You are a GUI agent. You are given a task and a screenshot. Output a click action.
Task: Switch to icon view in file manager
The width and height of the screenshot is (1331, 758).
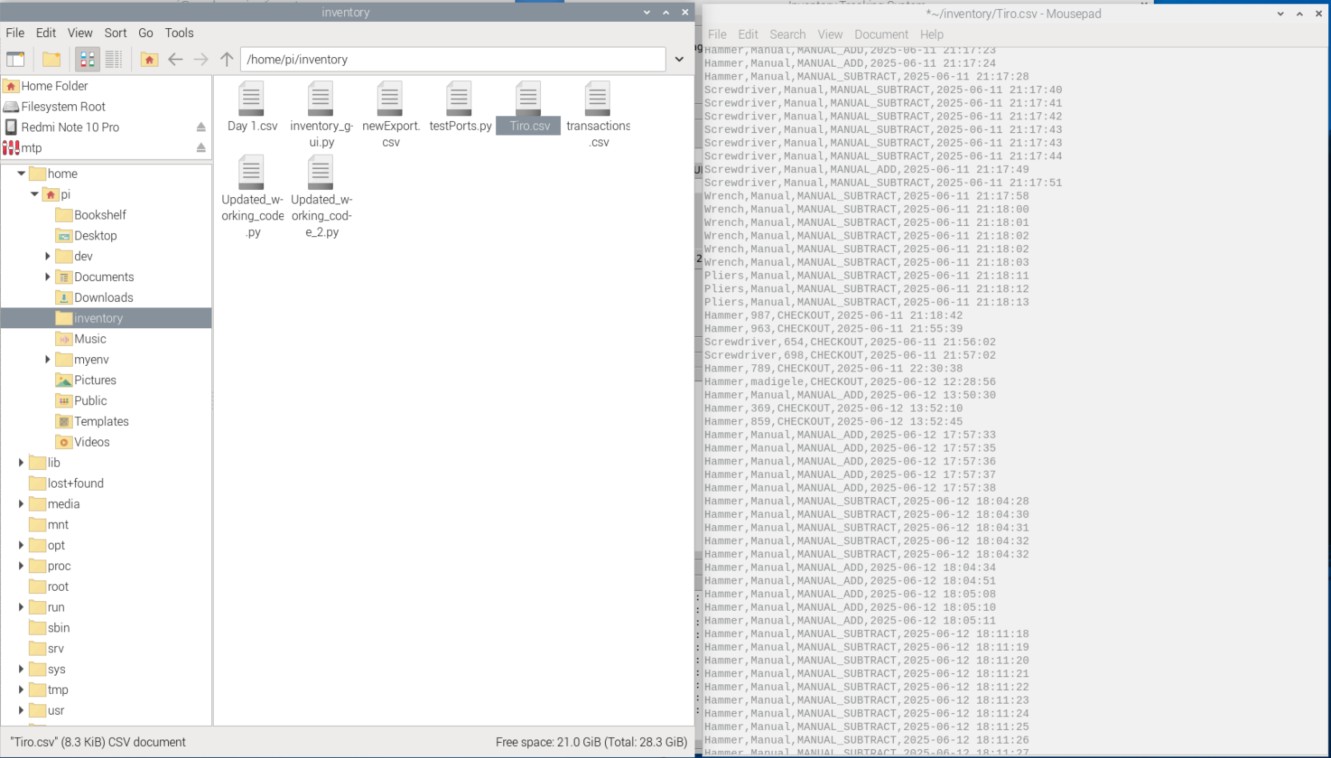coord(88,59)
